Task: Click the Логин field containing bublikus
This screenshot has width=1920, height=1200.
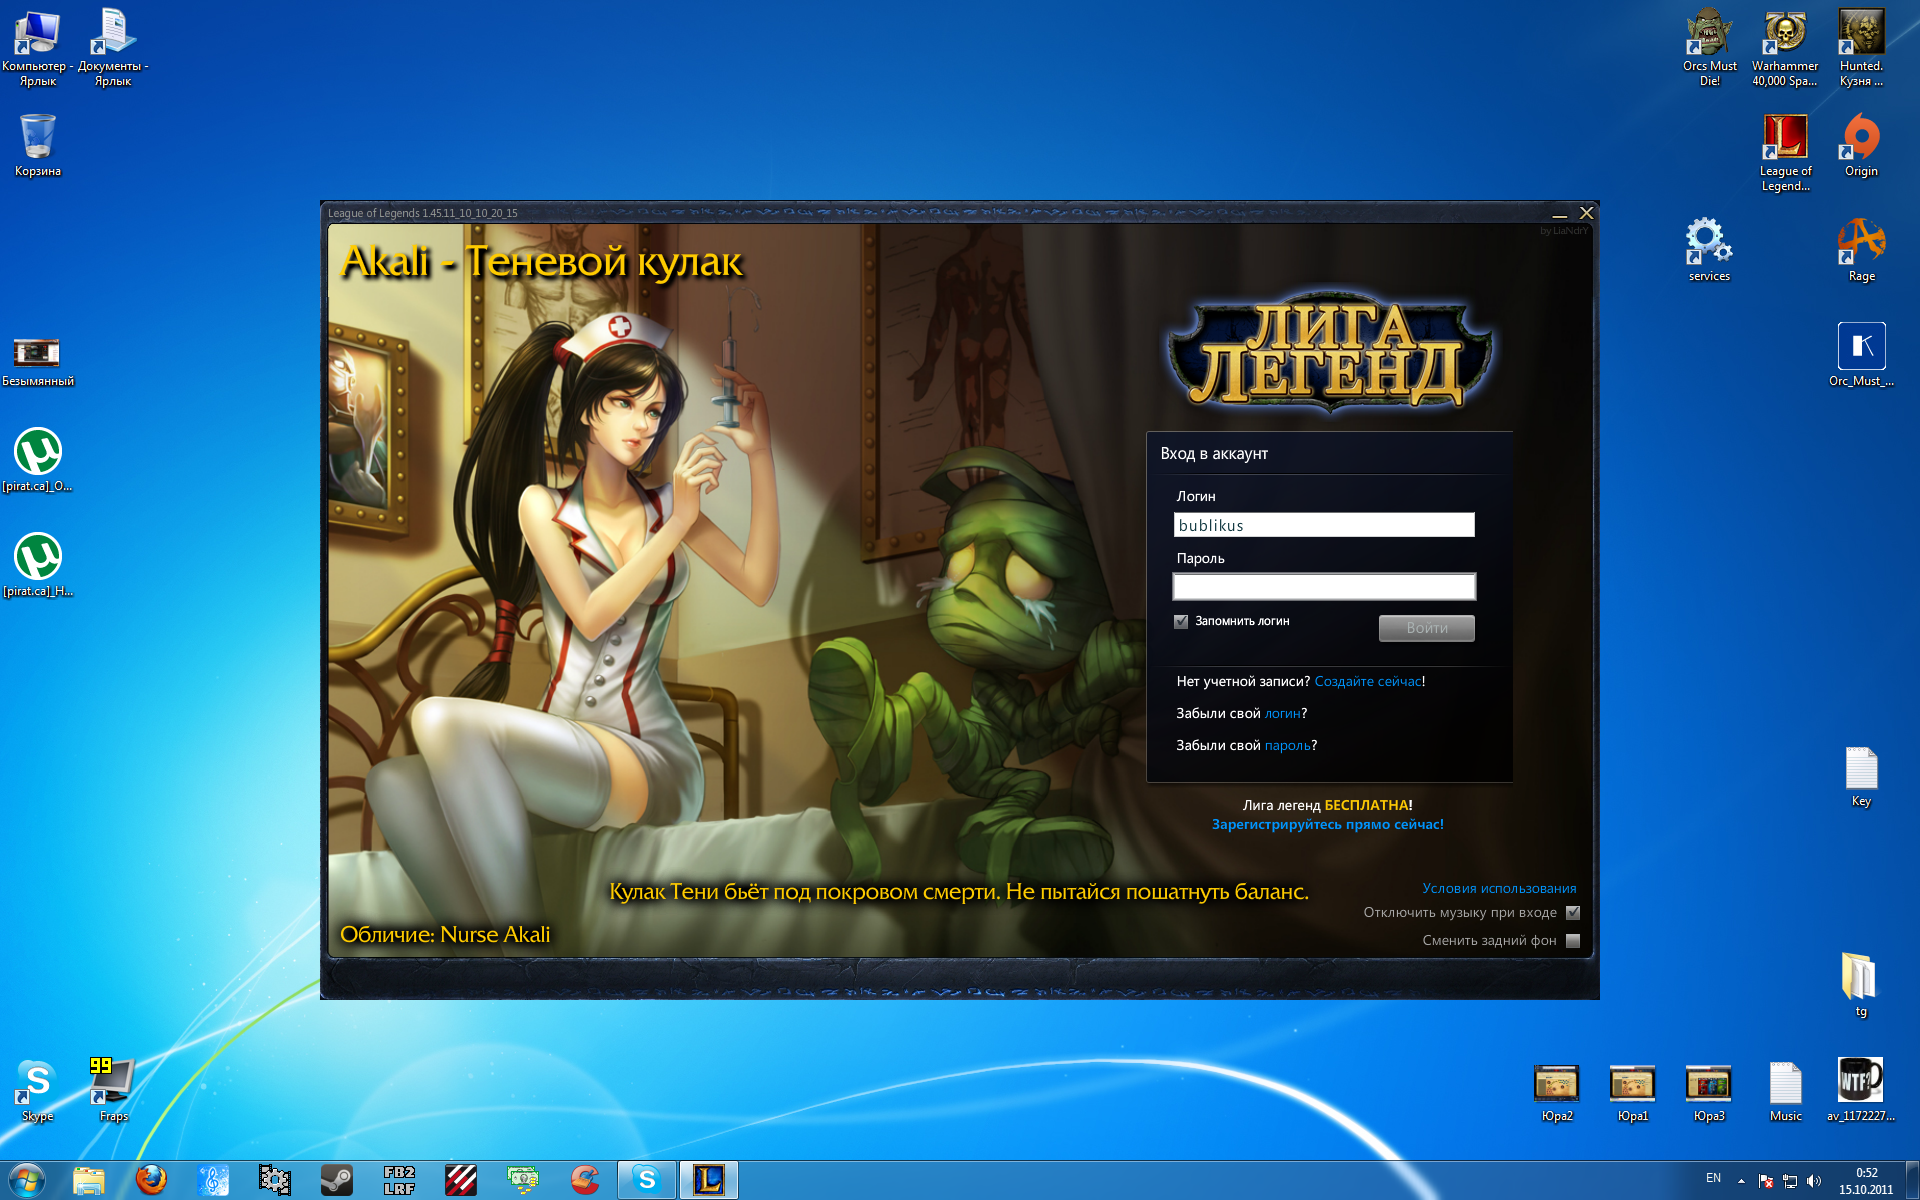Action: (x=1323, y=525)
